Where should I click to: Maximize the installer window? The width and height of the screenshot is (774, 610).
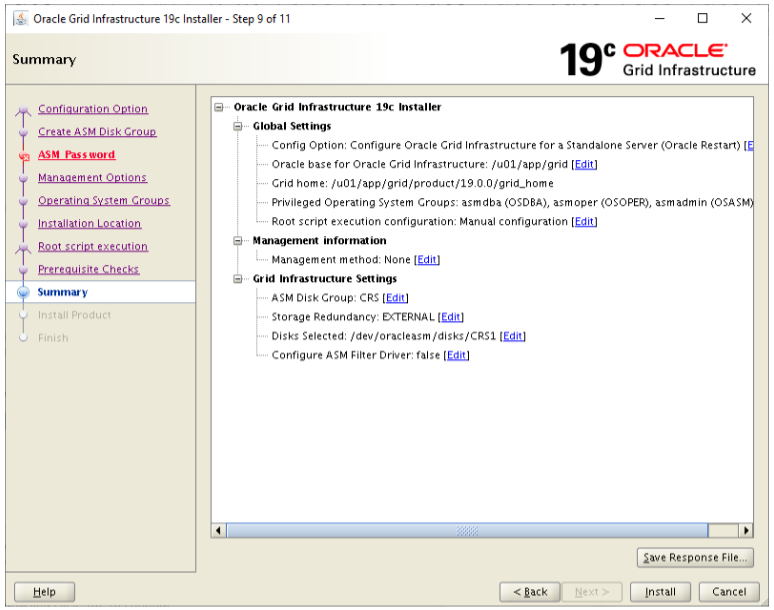[702, 19]
